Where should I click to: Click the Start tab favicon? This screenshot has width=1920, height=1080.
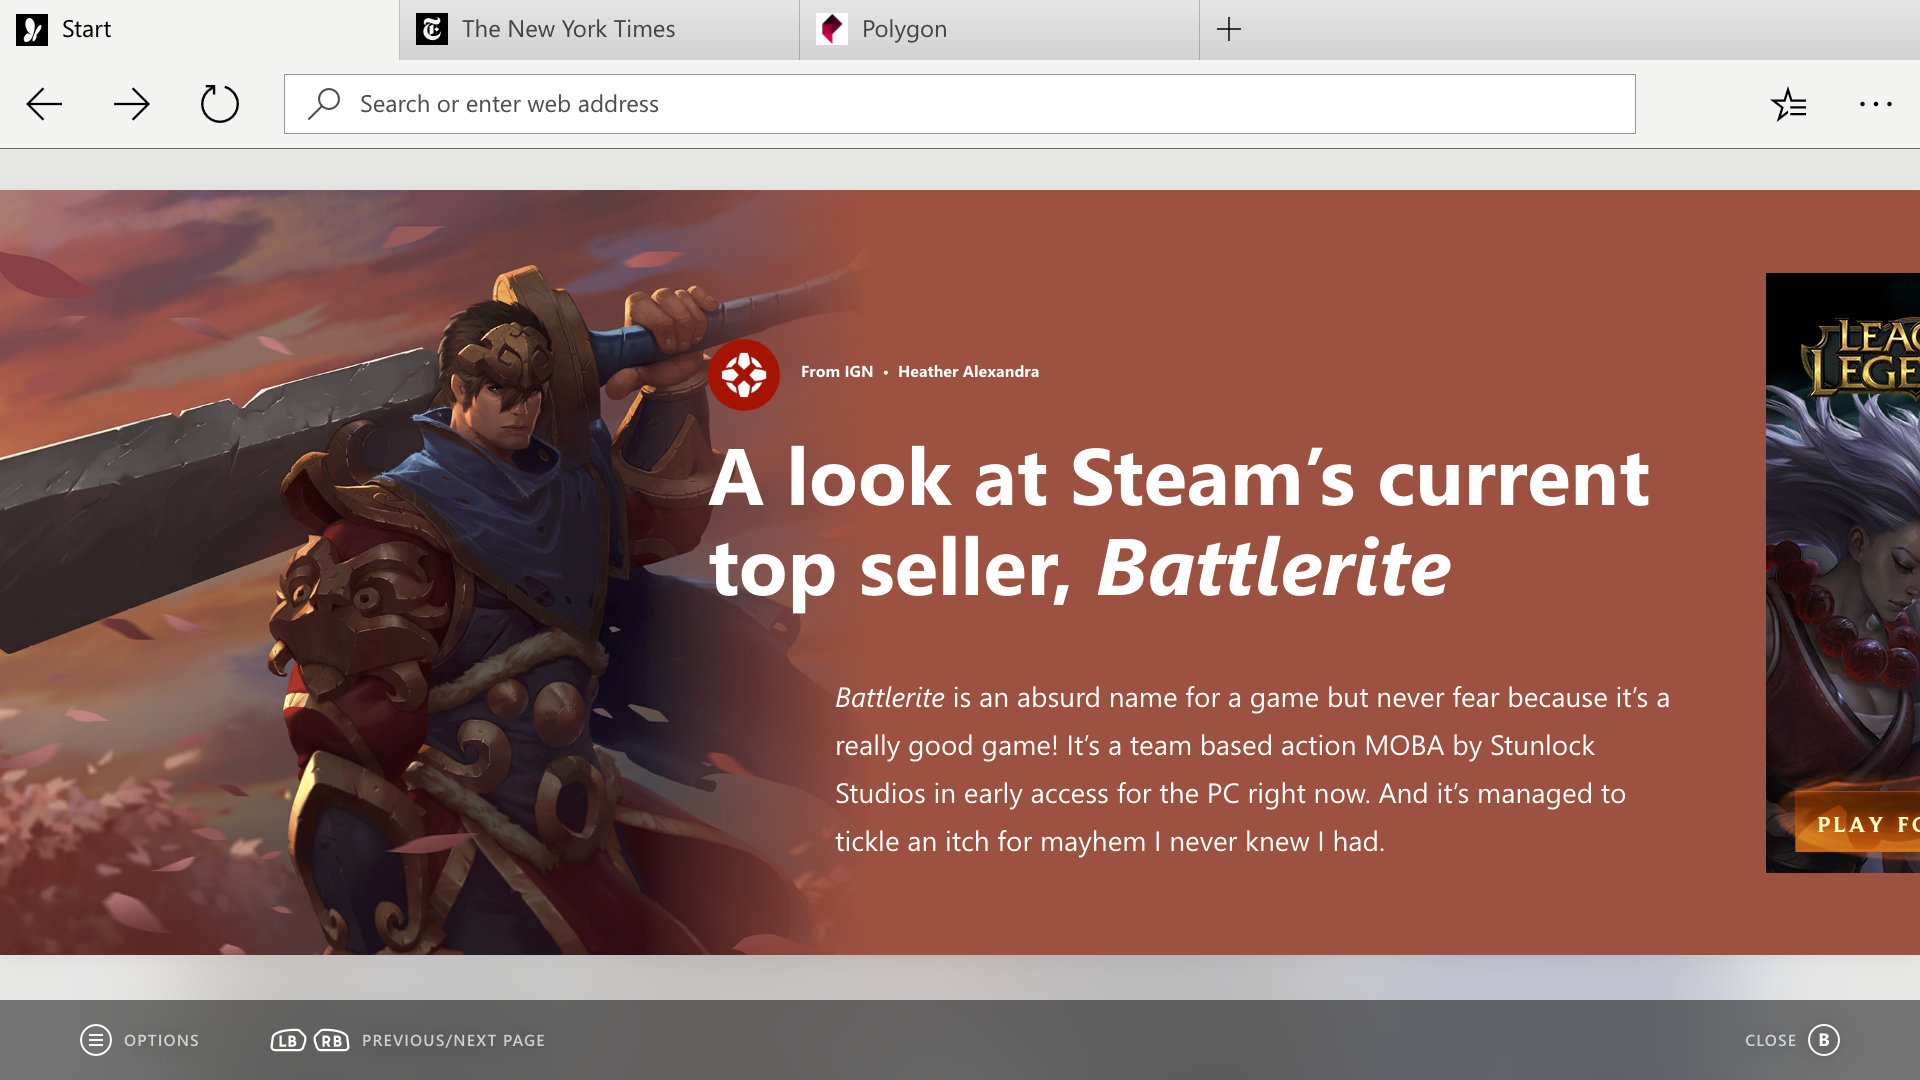32,29
